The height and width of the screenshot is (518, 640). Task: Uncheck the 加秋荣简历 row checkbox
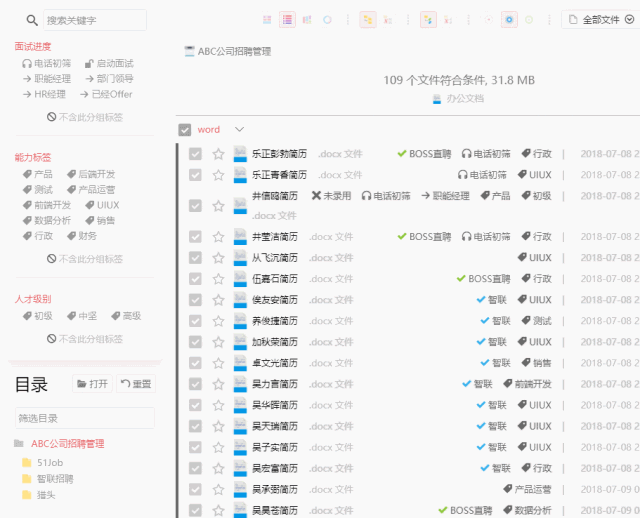point(195,342)
